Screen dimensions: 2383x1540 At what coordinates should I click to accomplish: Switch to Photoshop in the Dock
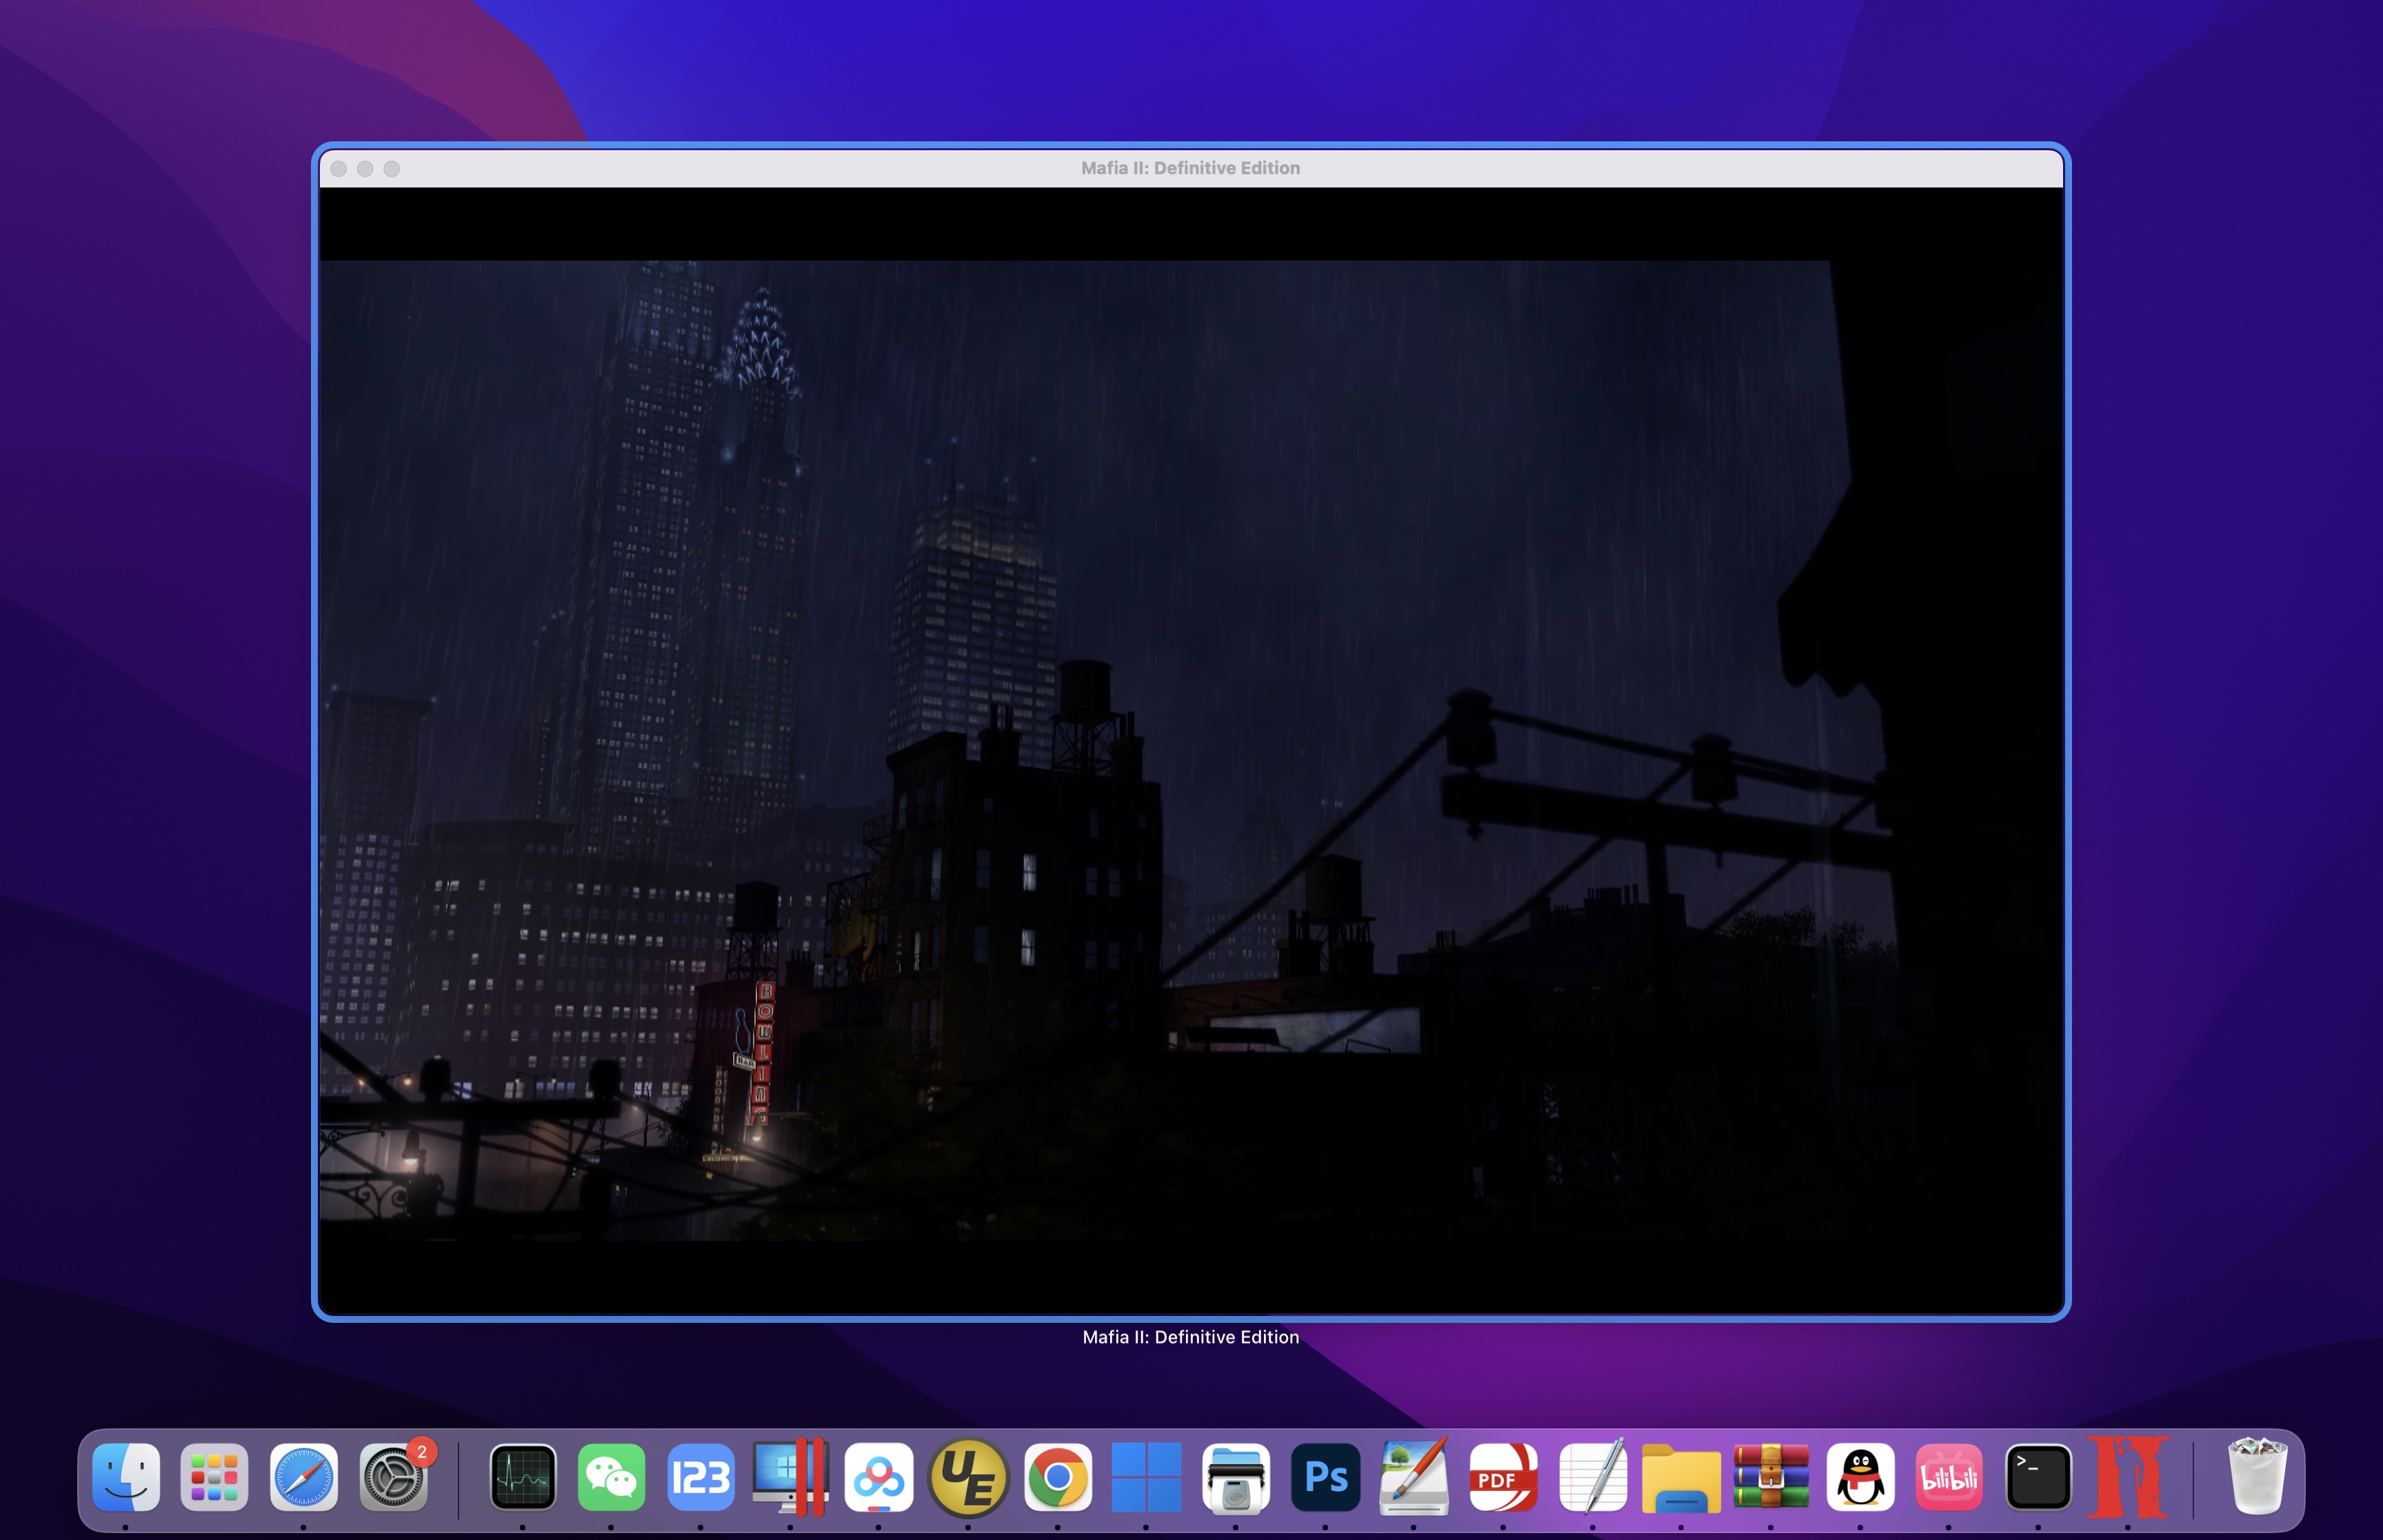(1325, 1477)
